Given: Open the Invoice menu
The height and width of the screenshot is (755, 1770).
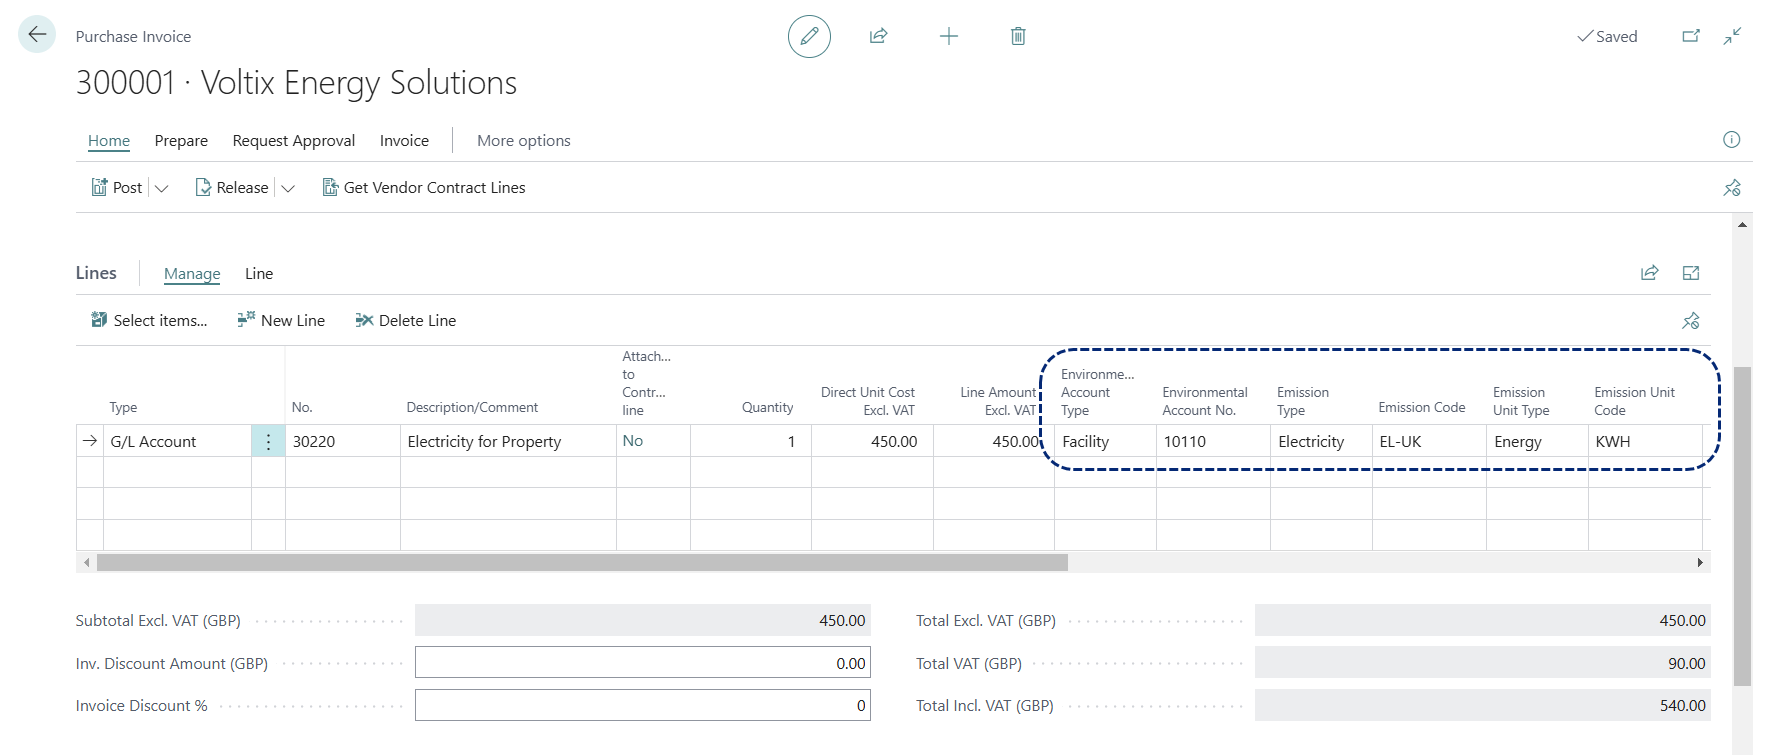Looking at the screenshot, I should (x=404, y=141).
